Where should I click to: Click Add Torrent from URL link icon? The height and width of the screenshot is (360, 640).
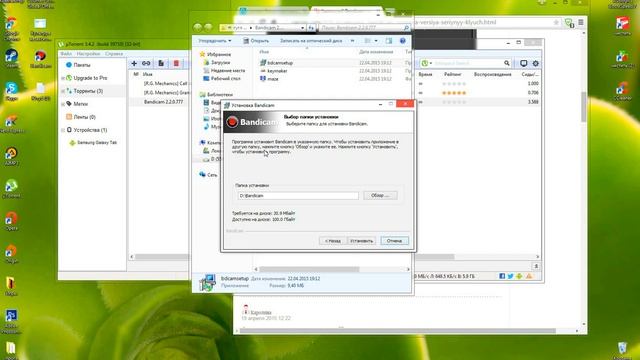click(146, 63)
